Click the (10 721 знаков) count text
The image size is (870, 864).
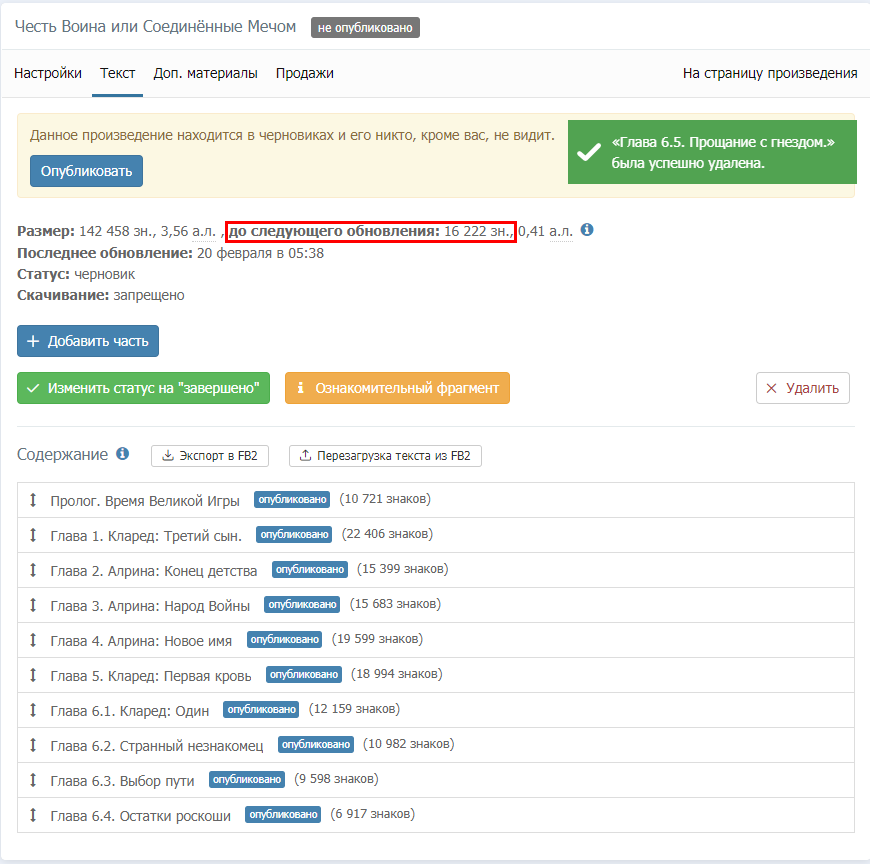click(x=385, y=499)
